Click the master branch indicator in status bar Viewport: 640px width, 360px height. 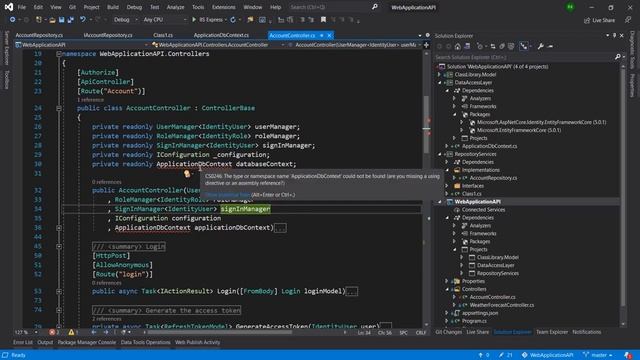click(598, 355)
